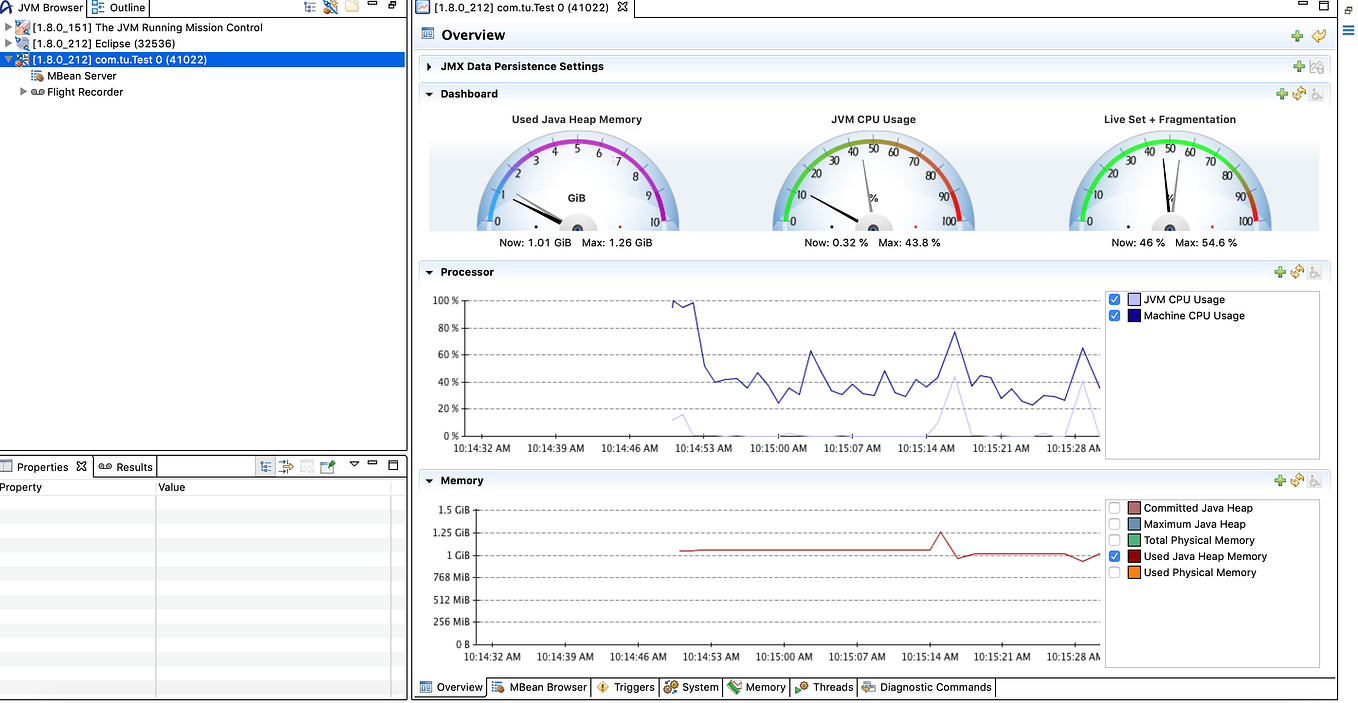Expand JMX Data Persistence Settings section
Viewport: 1358px width, 703px height.
tap(429, 67)
